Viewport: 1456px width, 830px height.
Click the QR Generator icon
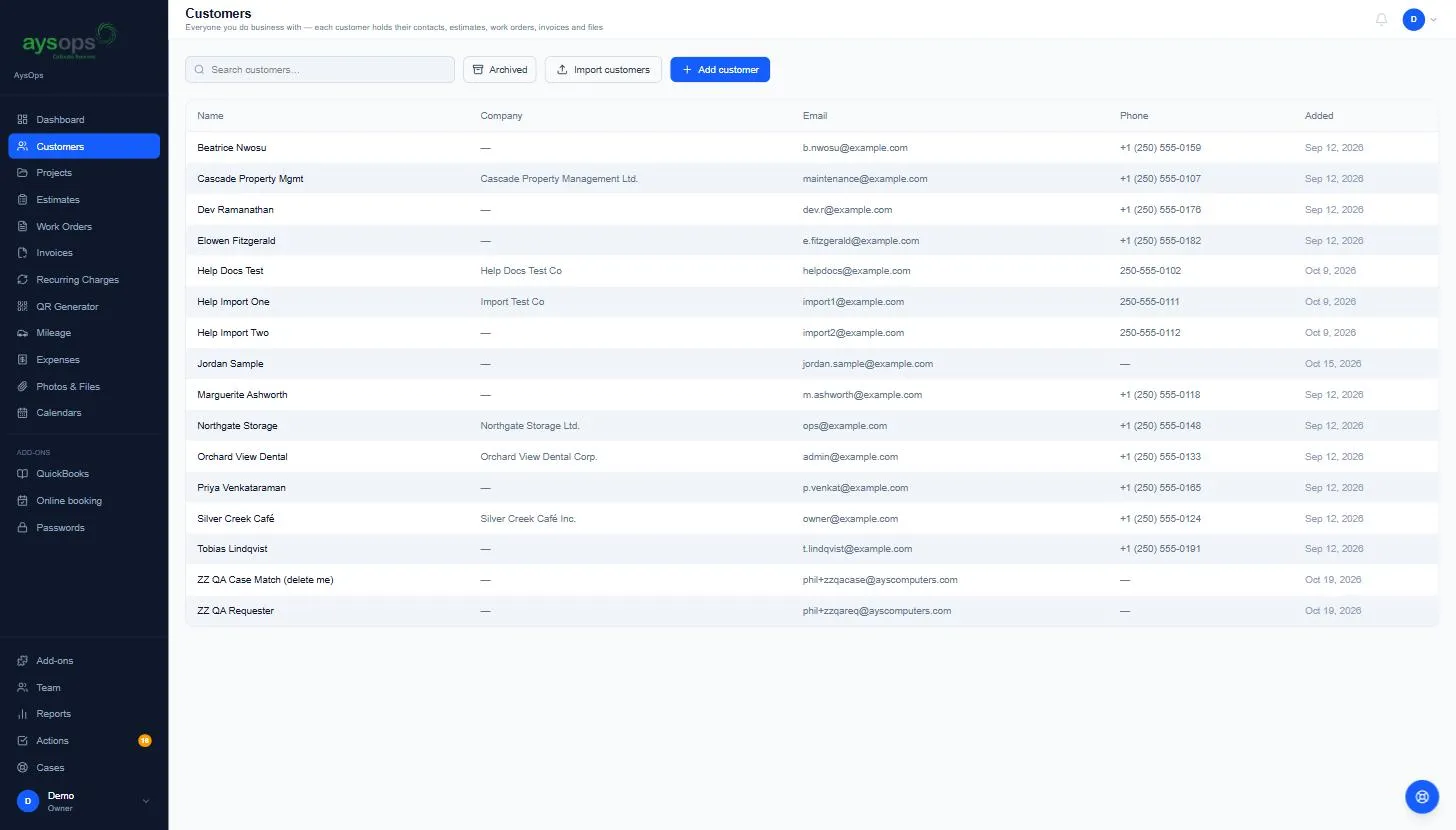[x=23, y=307]
